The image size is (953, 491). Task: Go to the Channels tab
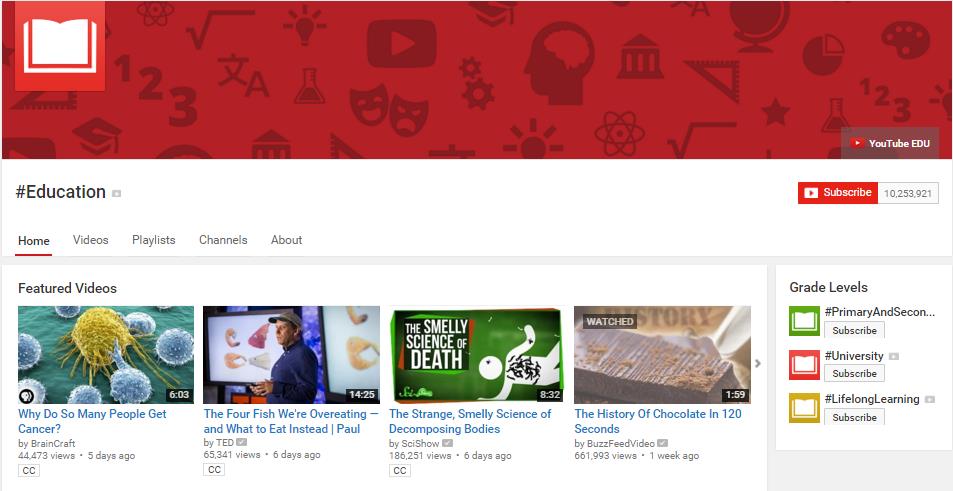click(x=223, y=239)
